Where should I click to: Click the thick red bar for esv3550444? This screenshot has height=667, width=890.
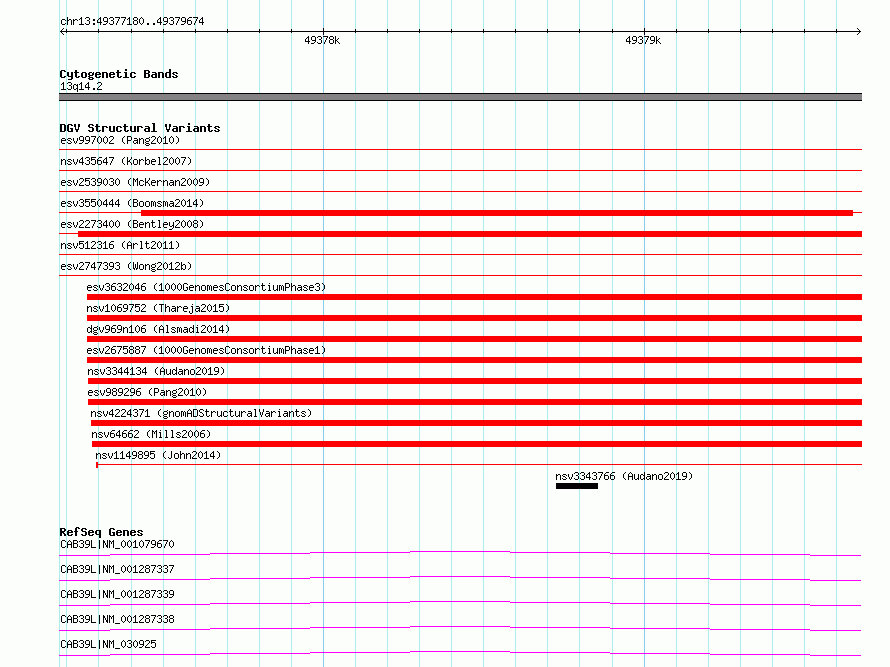tap(497, 213)
